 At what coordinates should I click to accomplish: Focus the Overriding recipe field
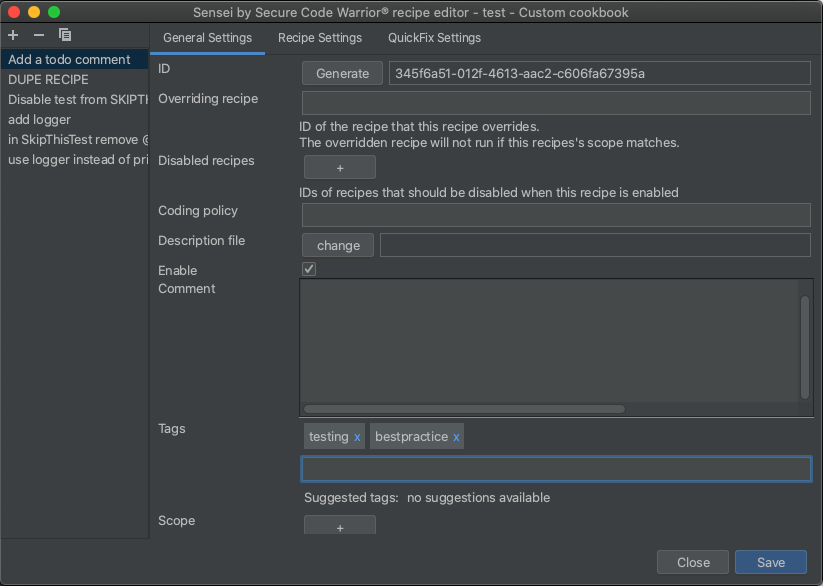pos(556,103)
